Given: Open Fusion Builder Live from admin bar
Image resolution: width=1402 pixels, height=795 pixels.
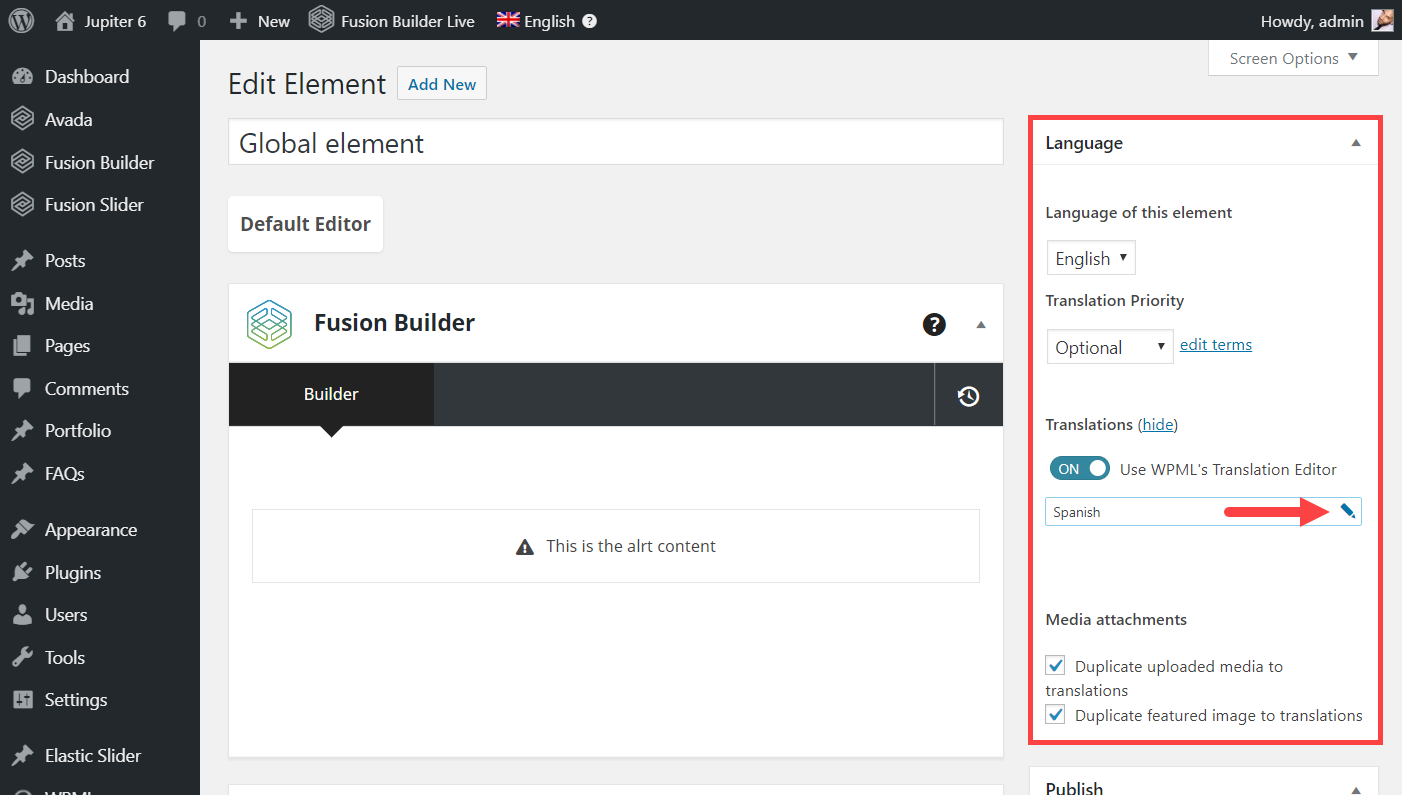Looking at the screenshot, I should pyautogui.click(x=391, y=20).
